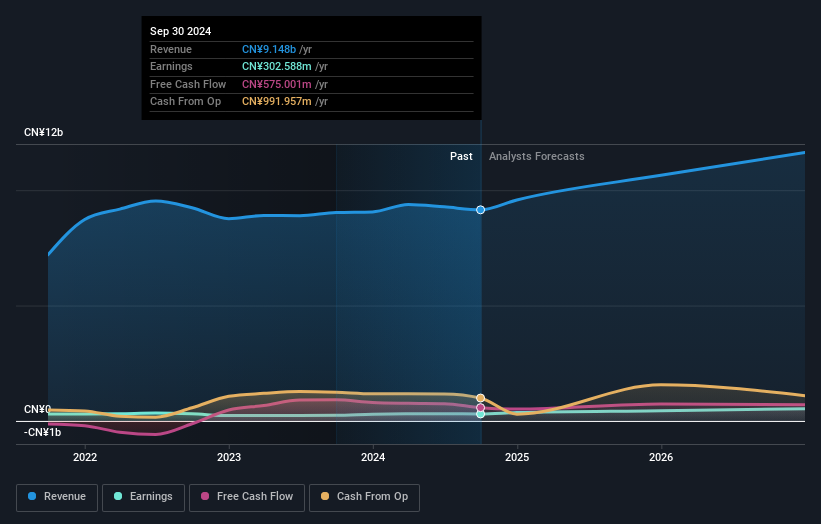Click the CN¥0 y-axis label
Image resolution: width=821 pixels, height=524 pixels.
click(37, 409)
